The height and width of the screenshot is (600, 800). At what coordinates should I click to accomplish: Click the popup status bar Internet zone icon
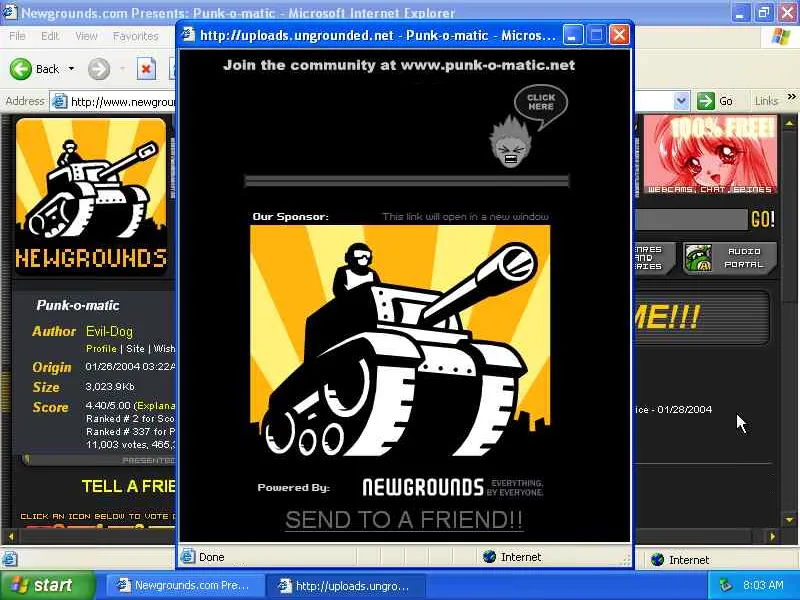[489, 557]
